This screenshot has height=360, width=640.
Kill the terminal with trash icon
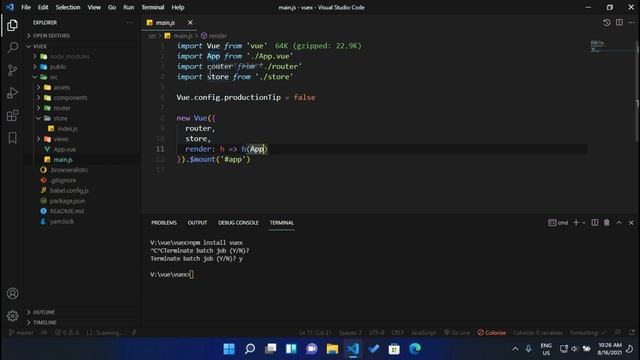click(607, 222)
